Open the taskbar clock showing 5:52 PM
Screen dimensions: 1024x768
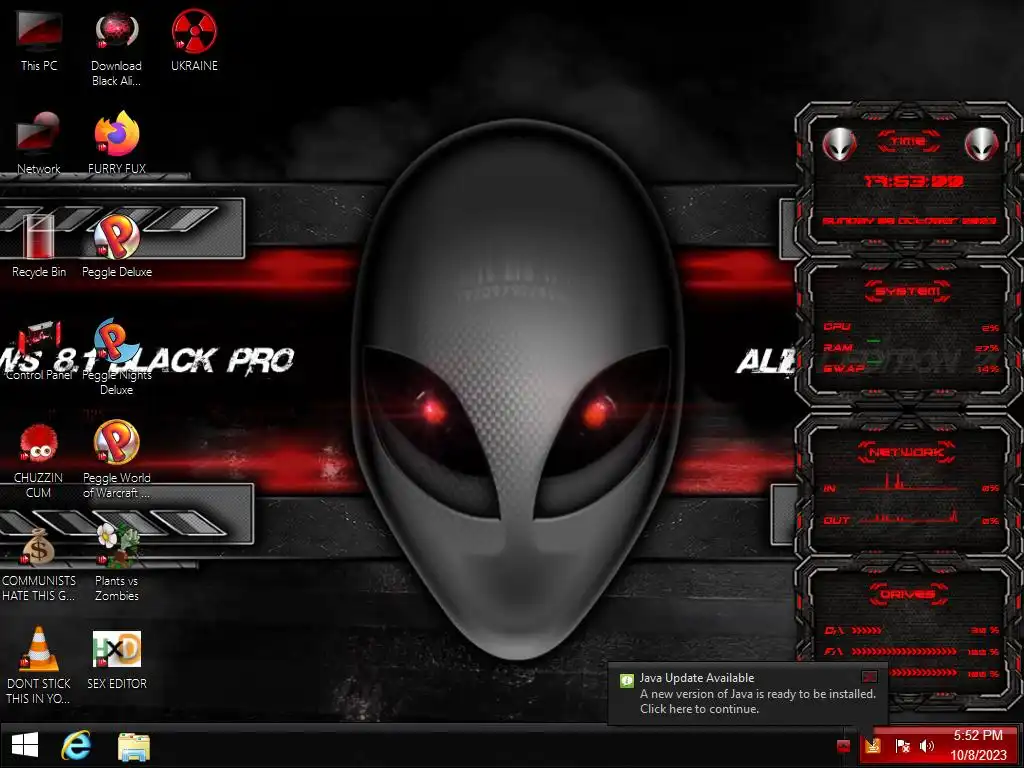[978, 735]
